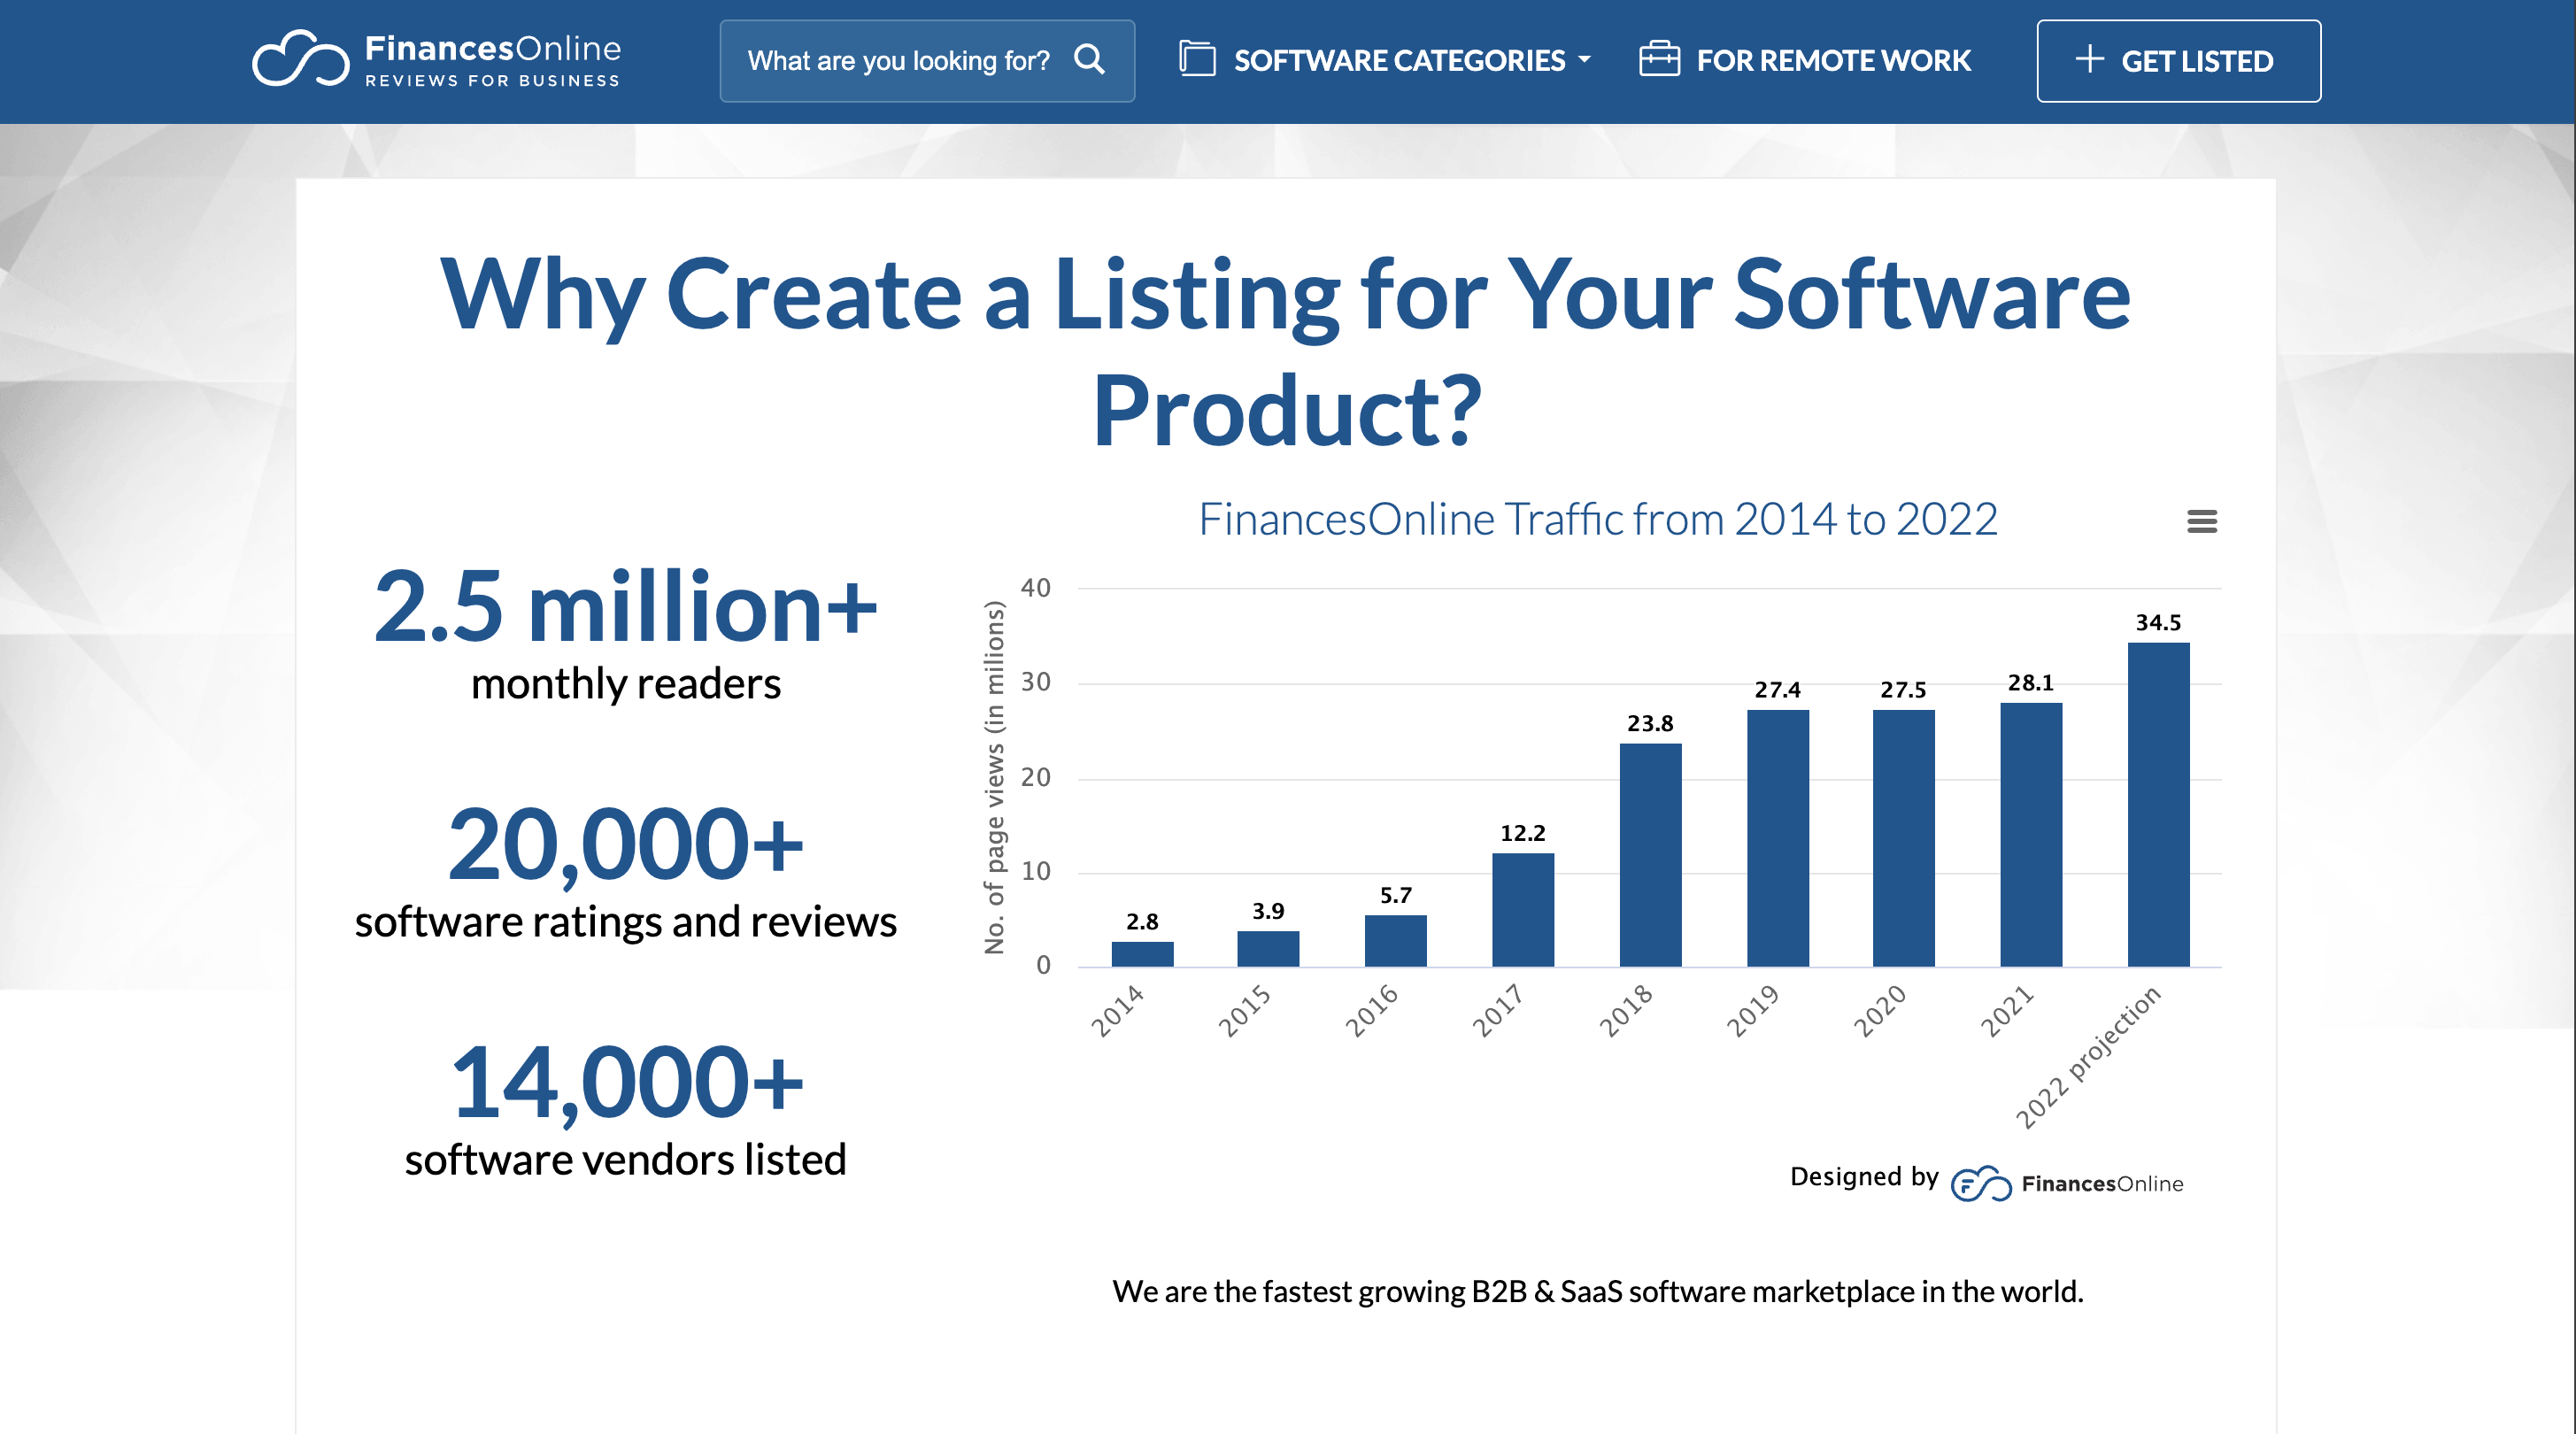The width and height of the screenshot is (2576, 1434).
Task: Click the briefcase icon for Remote Work
Action: tap(1659, 59)
